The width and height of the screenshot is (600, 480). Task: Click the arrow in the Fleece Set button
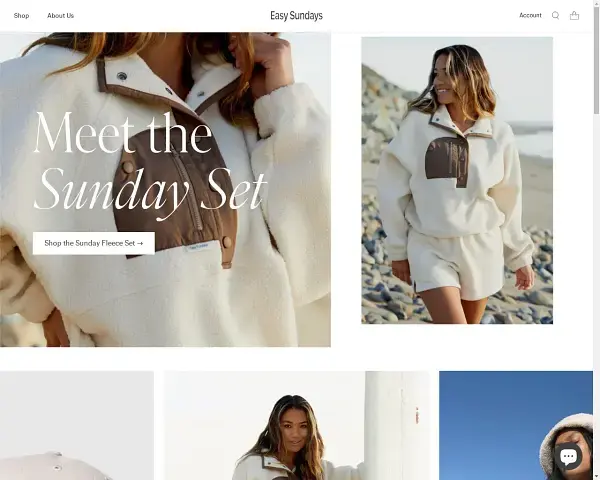click(140, 243)
